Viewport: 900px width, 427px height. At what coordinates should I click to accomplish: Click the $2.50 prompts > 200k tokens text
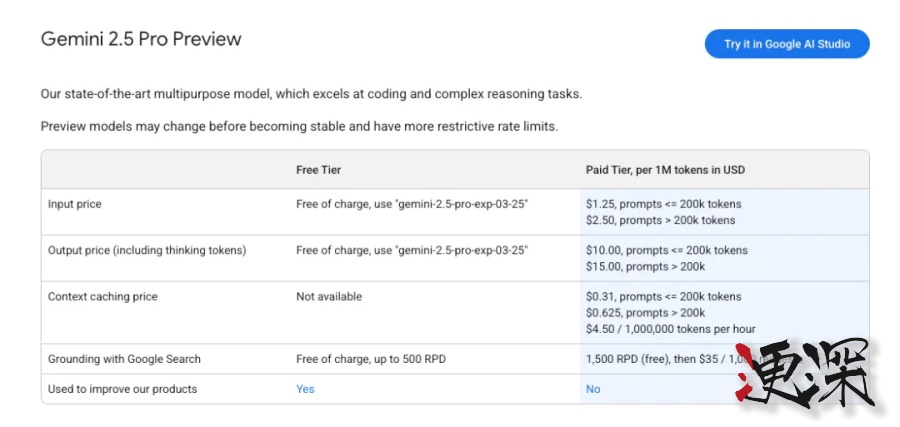660,220
